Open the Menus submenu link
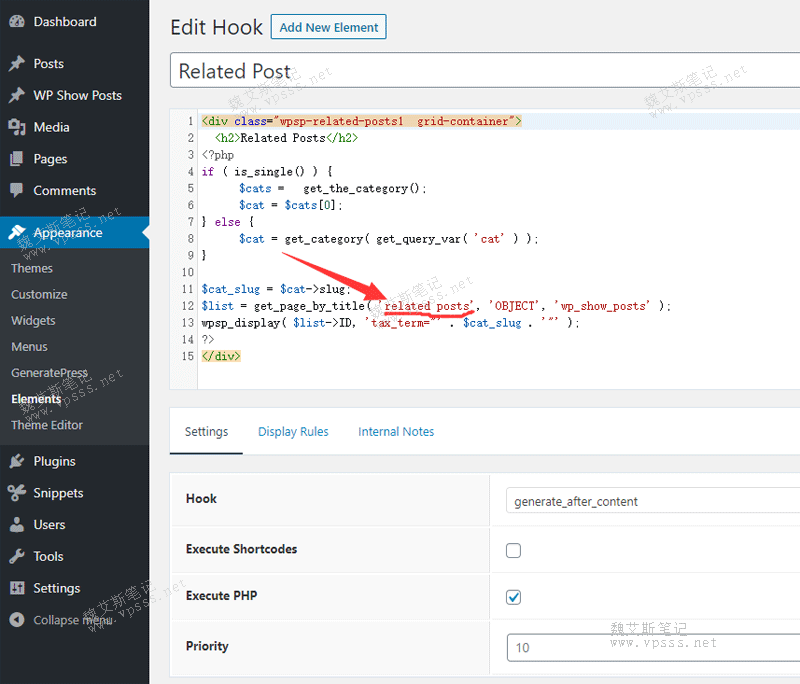Viewport: 800px width, 684px height. pos(29,347)
